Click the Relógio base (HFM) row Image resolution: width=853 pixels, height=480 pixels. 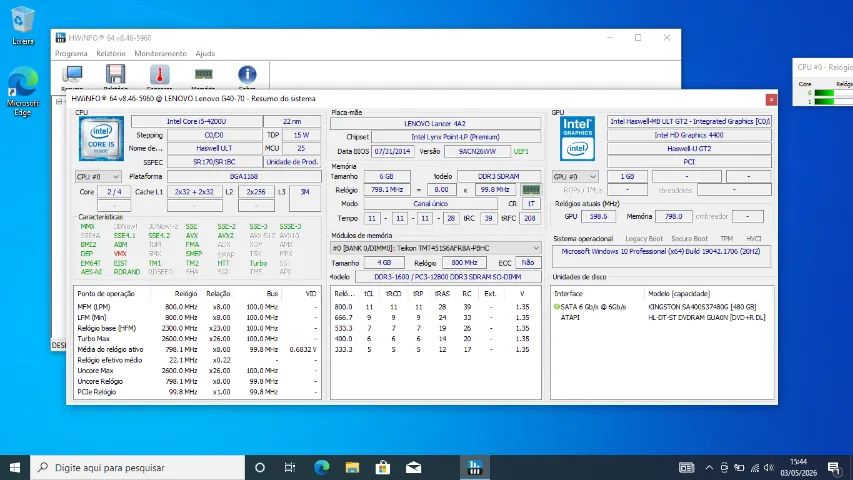(x=196, y=328)
